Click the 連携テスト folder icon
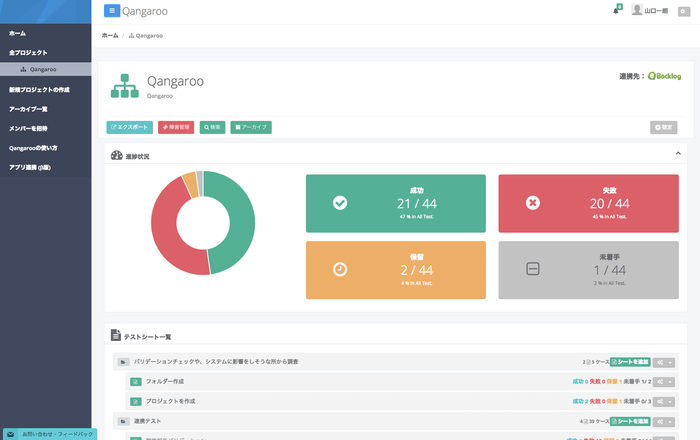 123,421
